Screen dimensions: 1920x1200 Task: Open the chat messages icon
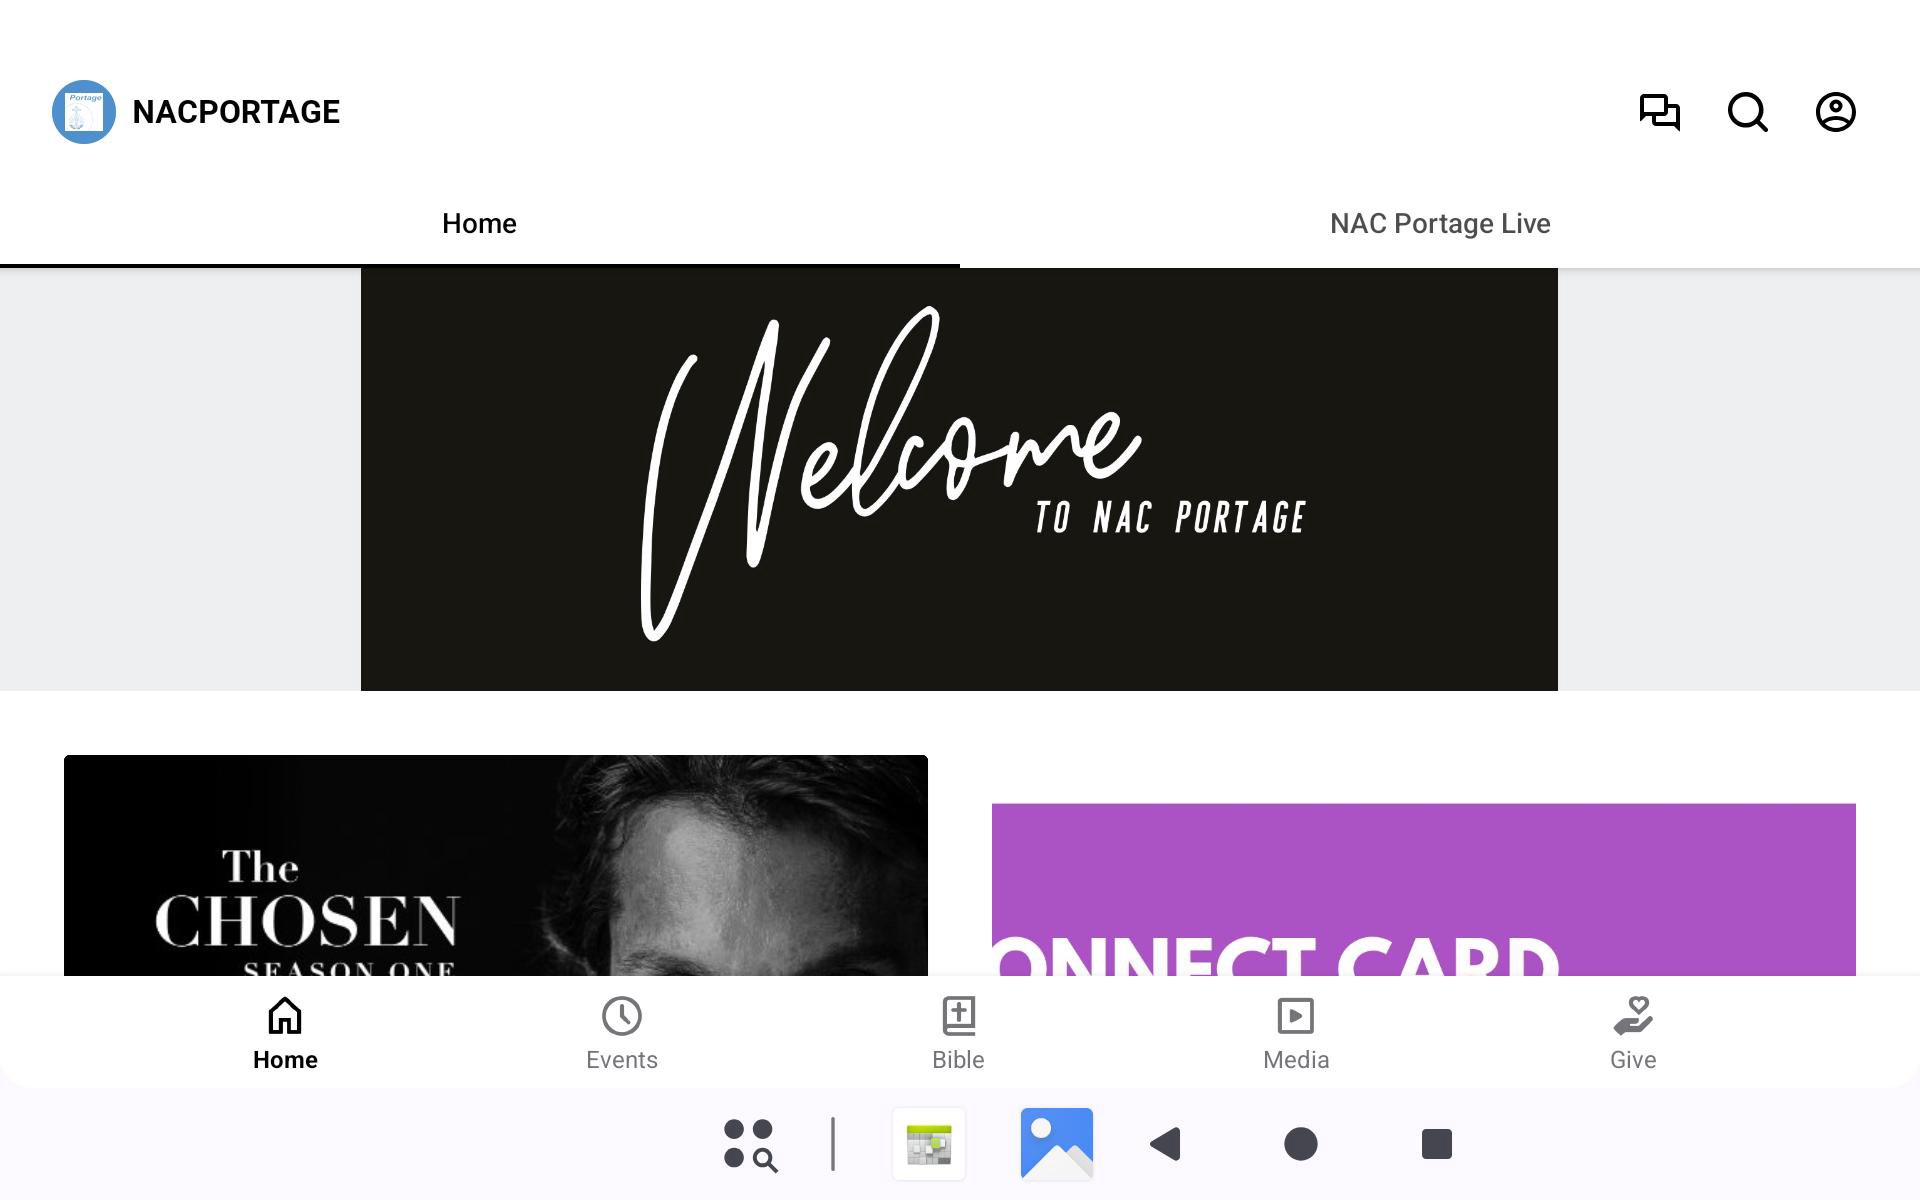pyautogui.click(x=1660, y=112)
